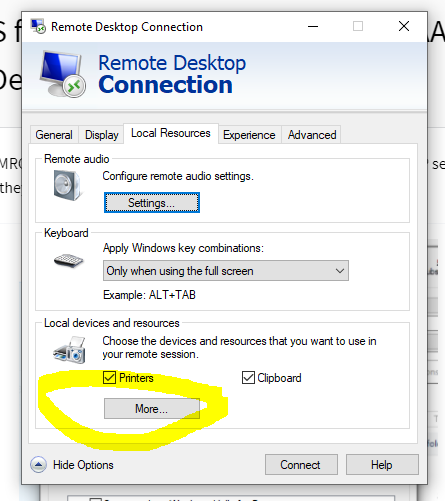The height and width of the screenshot is (501, 445).
Task: Click the printer and camera devices icon
Action: pyautogui.click(x=69, y=350)
